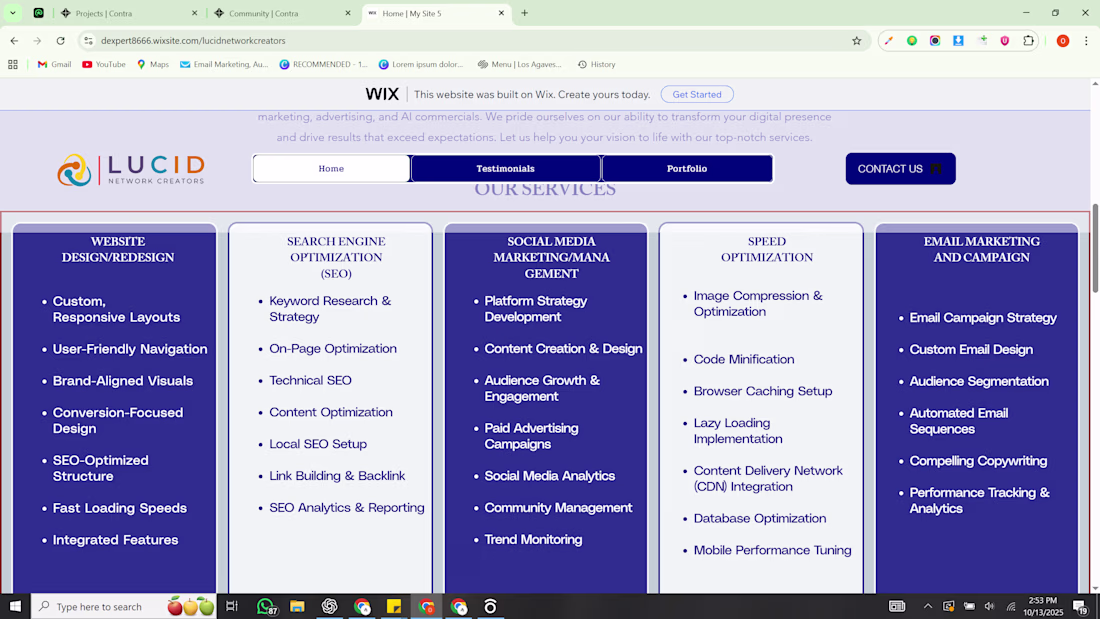This screenshot has height=619, width=1100.
Task: Open YouTube bookmark
Action: tap(104, 65)
